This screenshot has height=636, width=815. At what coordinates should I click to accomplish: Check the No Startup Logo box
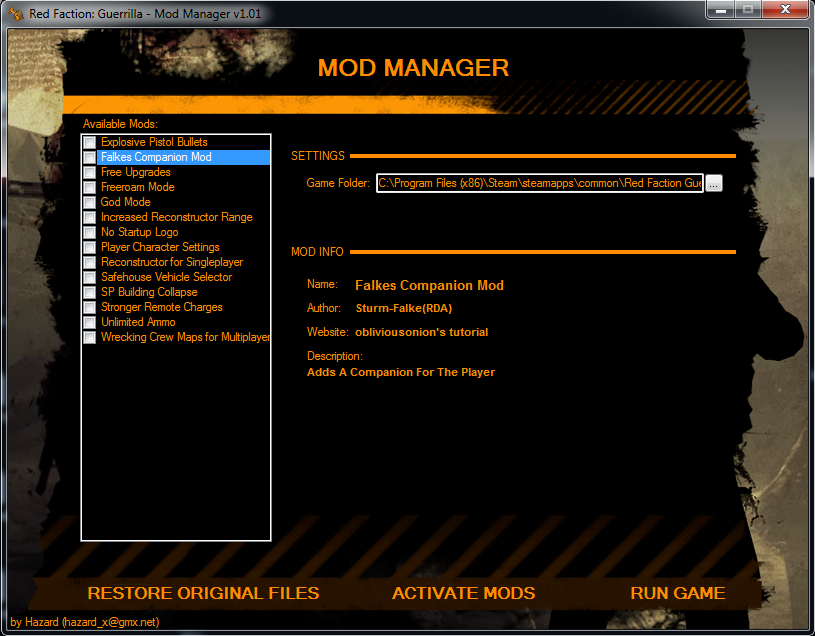point(90,232)
